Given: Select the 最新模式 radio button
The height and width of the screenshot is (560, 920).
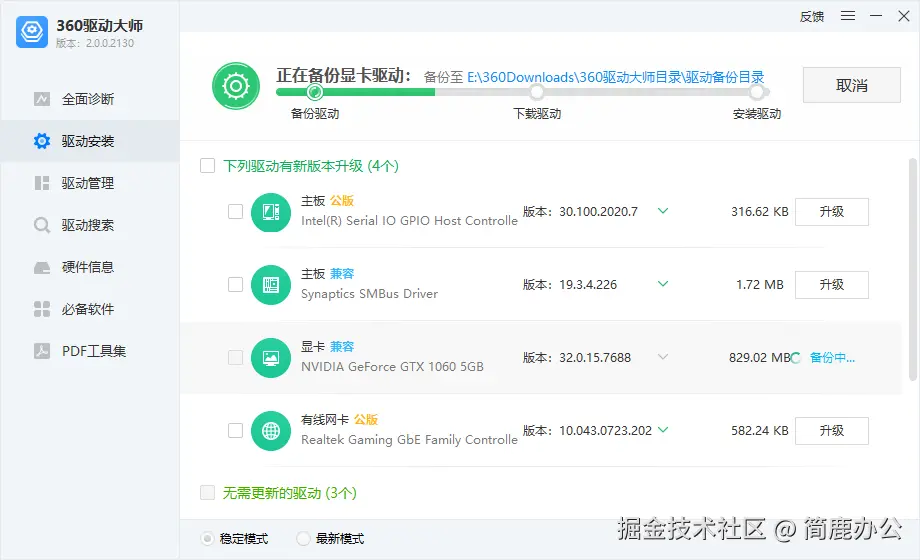Looking at the screenshot, I should (x=303, y=538).
